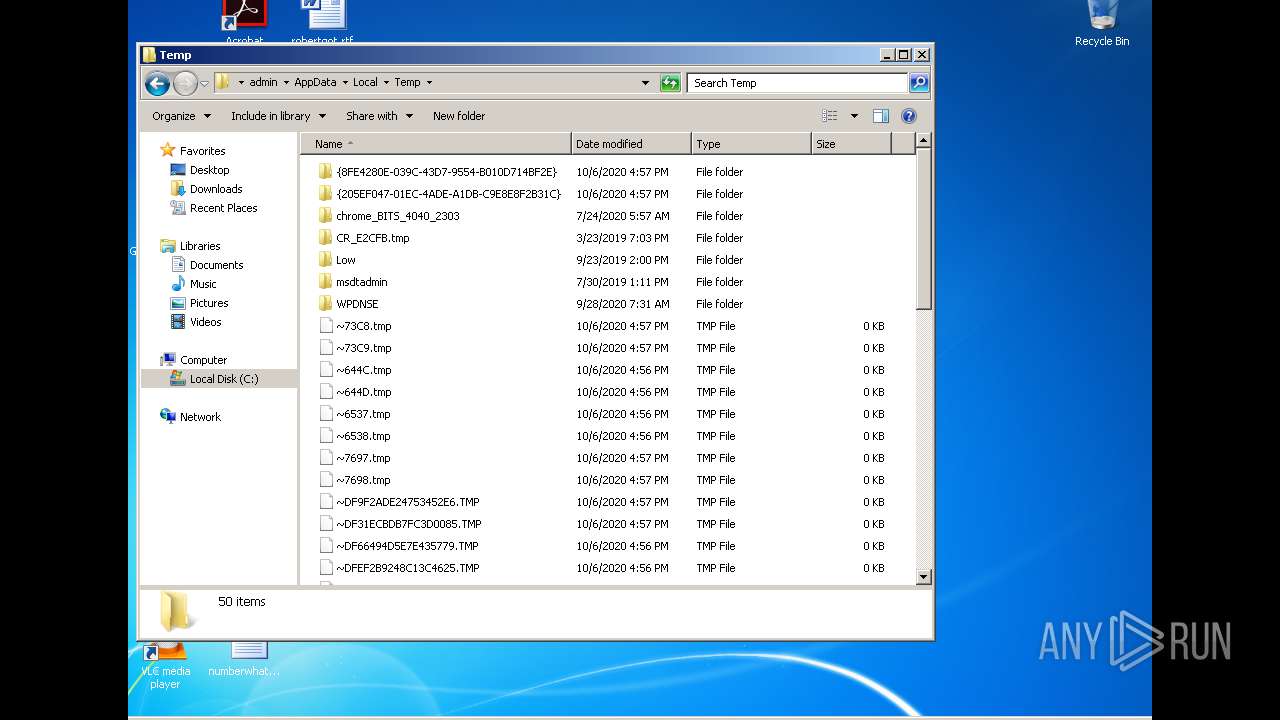Click the Back navigation arrow button
The width and height of the screenshot is (1280, 720).
click(x=157, y=83)
